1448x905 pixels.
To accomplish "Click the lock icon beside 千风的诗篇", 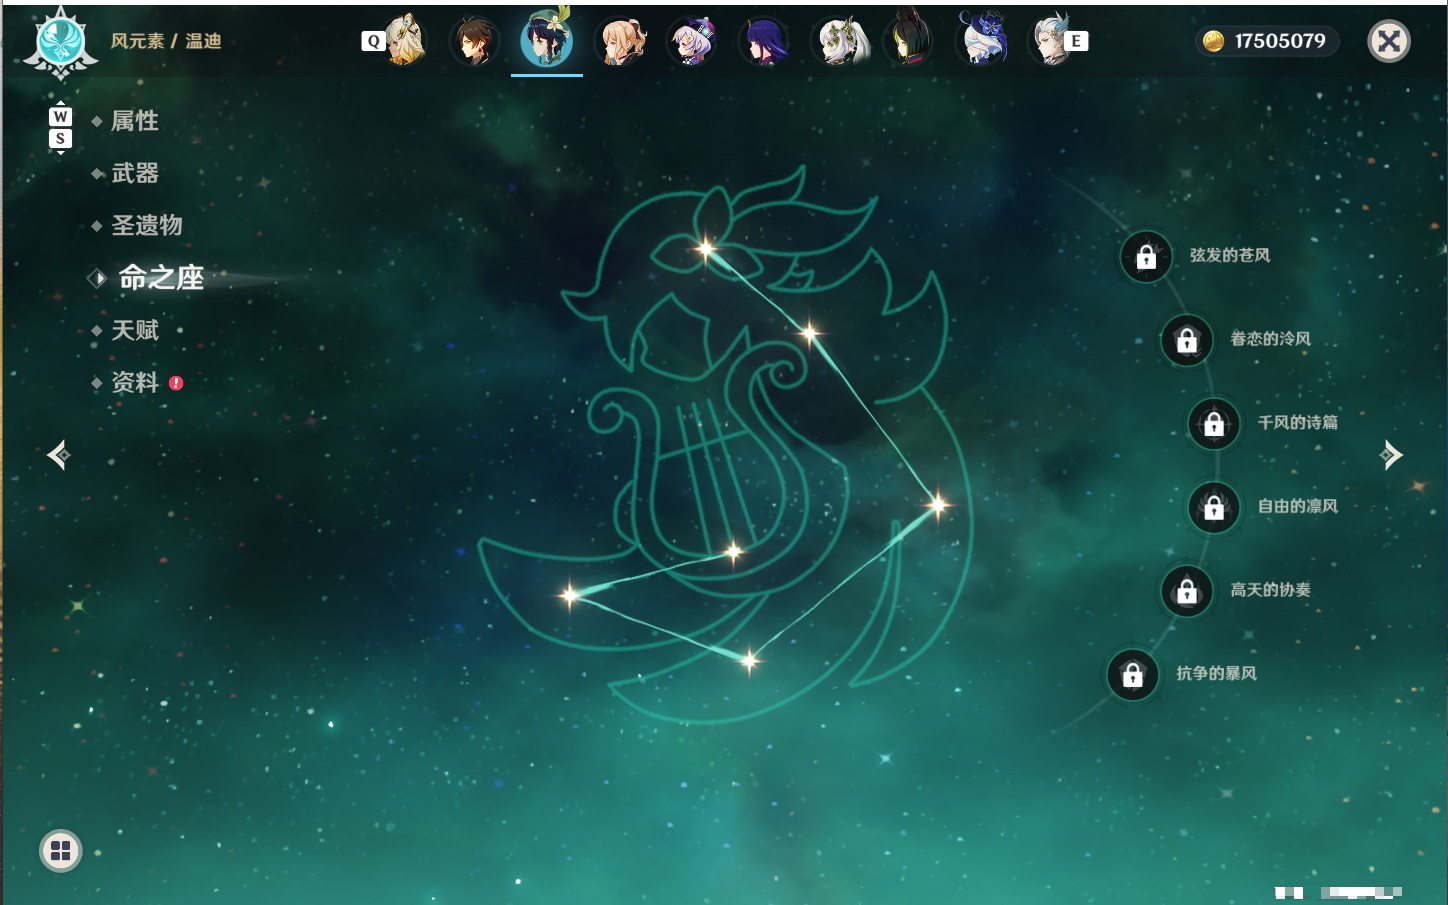I will (1214, 424).
